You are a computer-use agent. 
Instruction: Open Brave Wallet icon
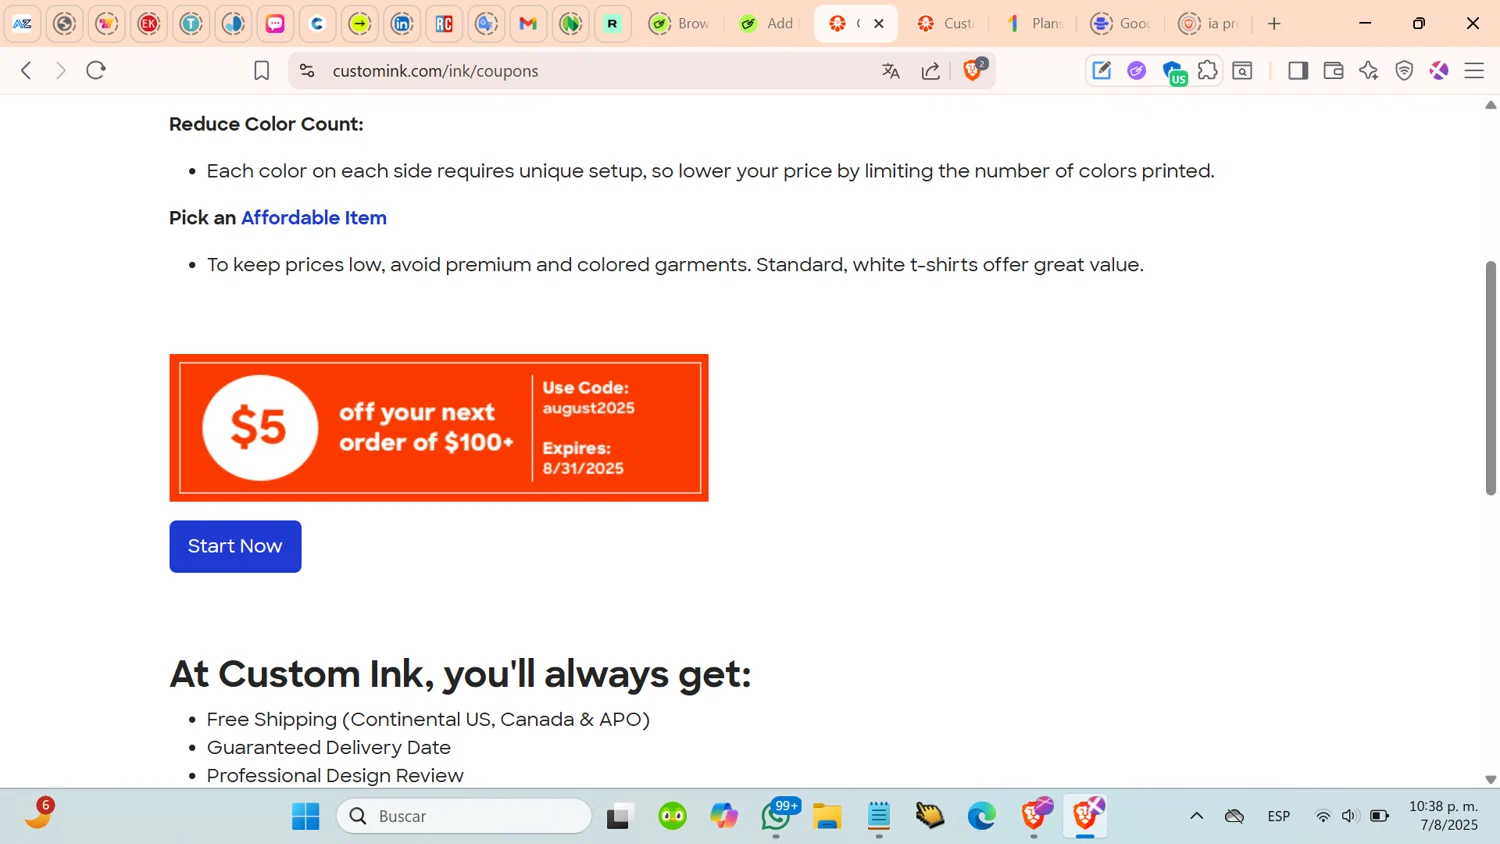[1333, 71]
